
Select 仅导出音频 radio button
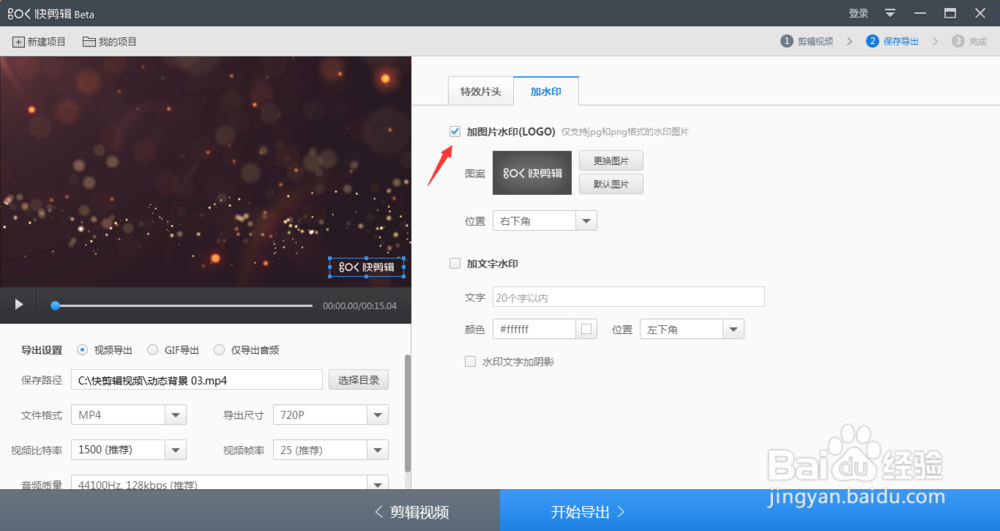(x=219, y=350)
